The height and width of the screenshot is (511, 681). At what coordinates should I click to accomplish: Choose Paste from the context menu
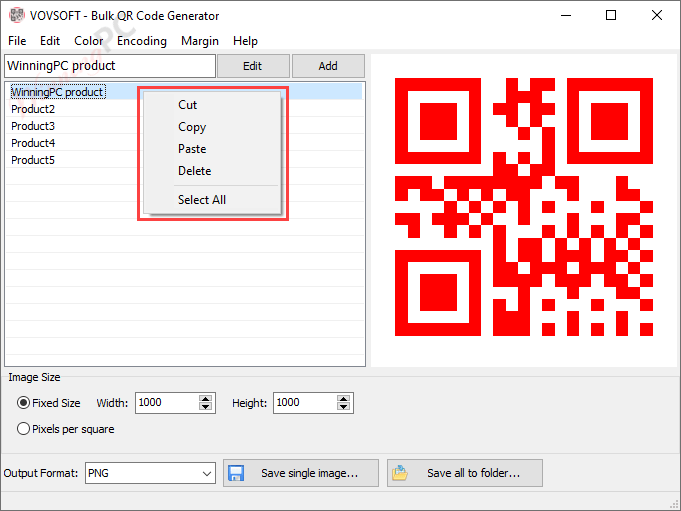point(213,149)
